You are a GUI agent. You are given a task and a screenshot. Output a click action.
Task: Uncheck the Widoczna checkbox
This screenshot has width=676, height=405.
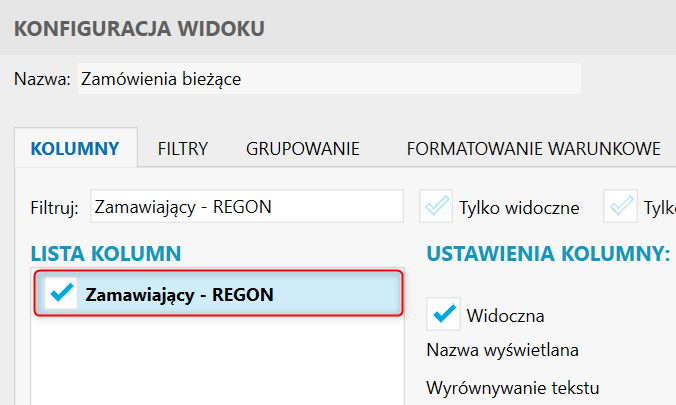[x=443, y=314]
